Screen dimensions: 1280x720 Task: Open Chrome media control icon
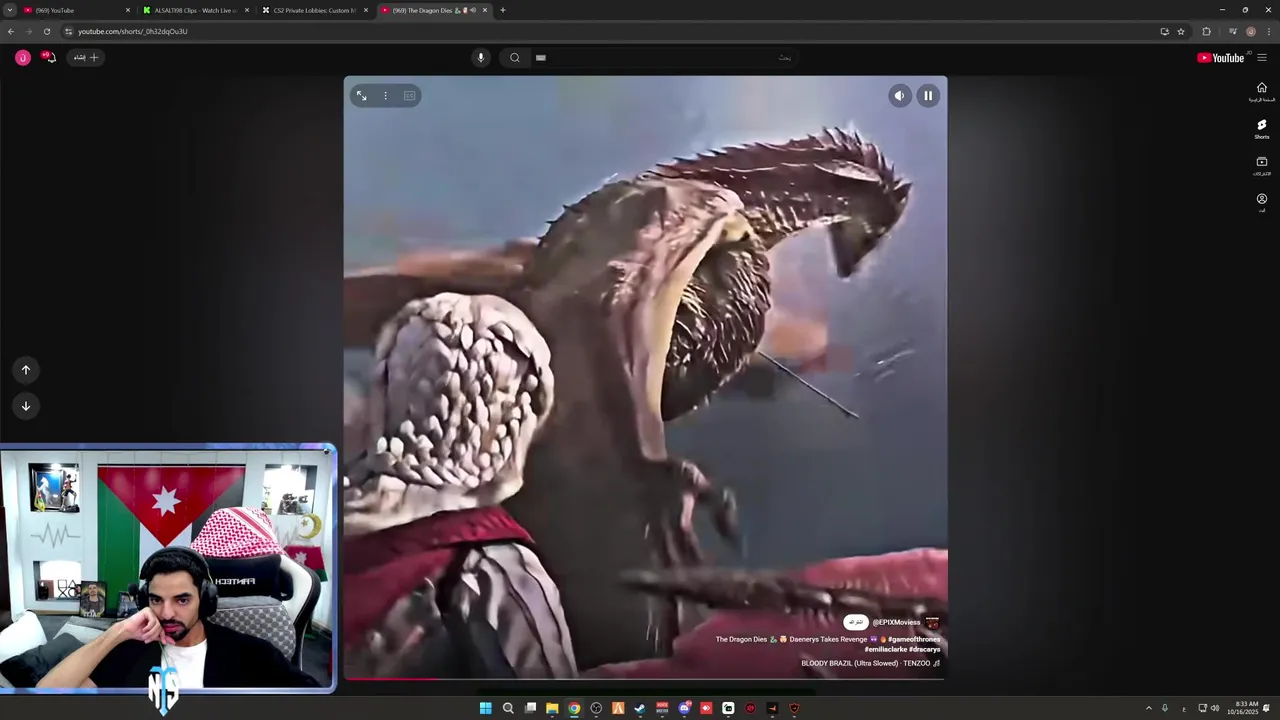[1233, 31]
